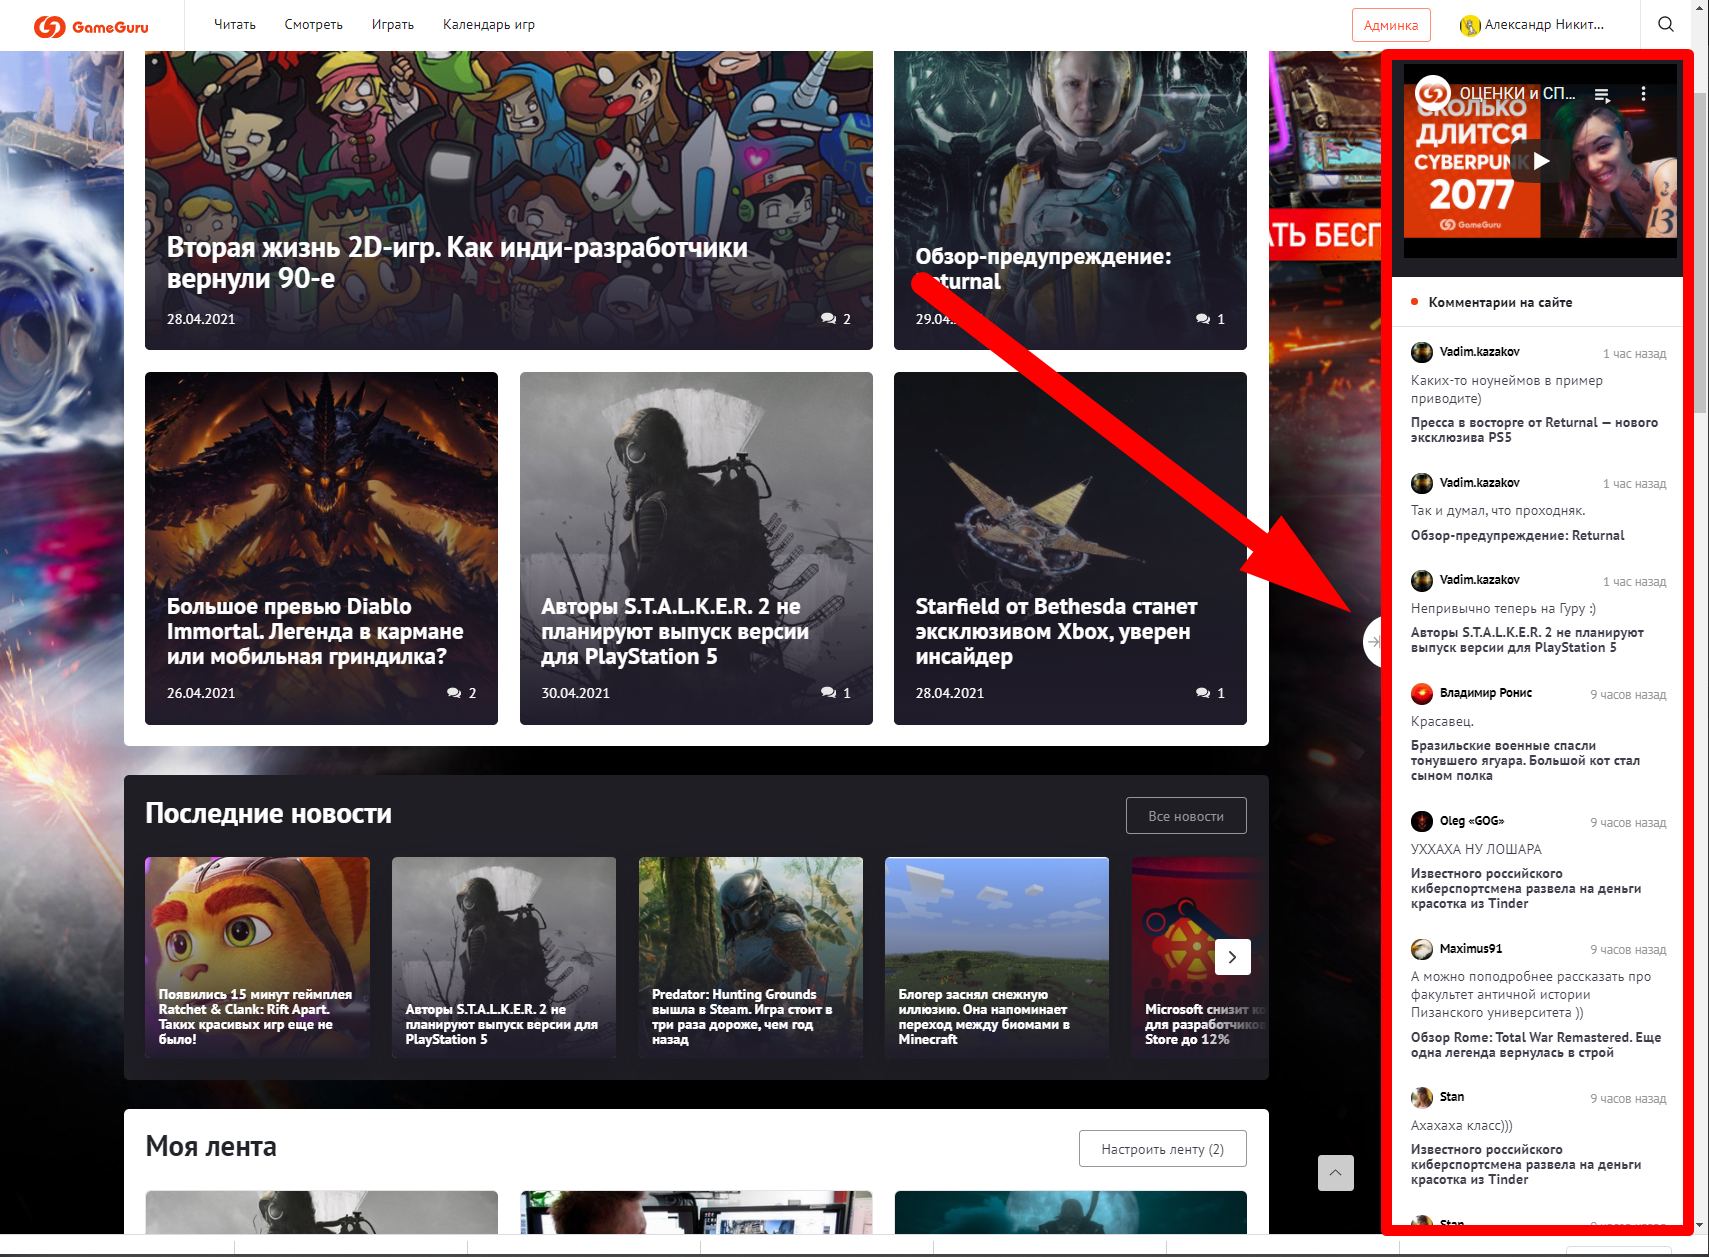This screenshot has width=1709, height=1257.
Task: Click Комментарии на сайте heading
Action: coord(1500,302)
